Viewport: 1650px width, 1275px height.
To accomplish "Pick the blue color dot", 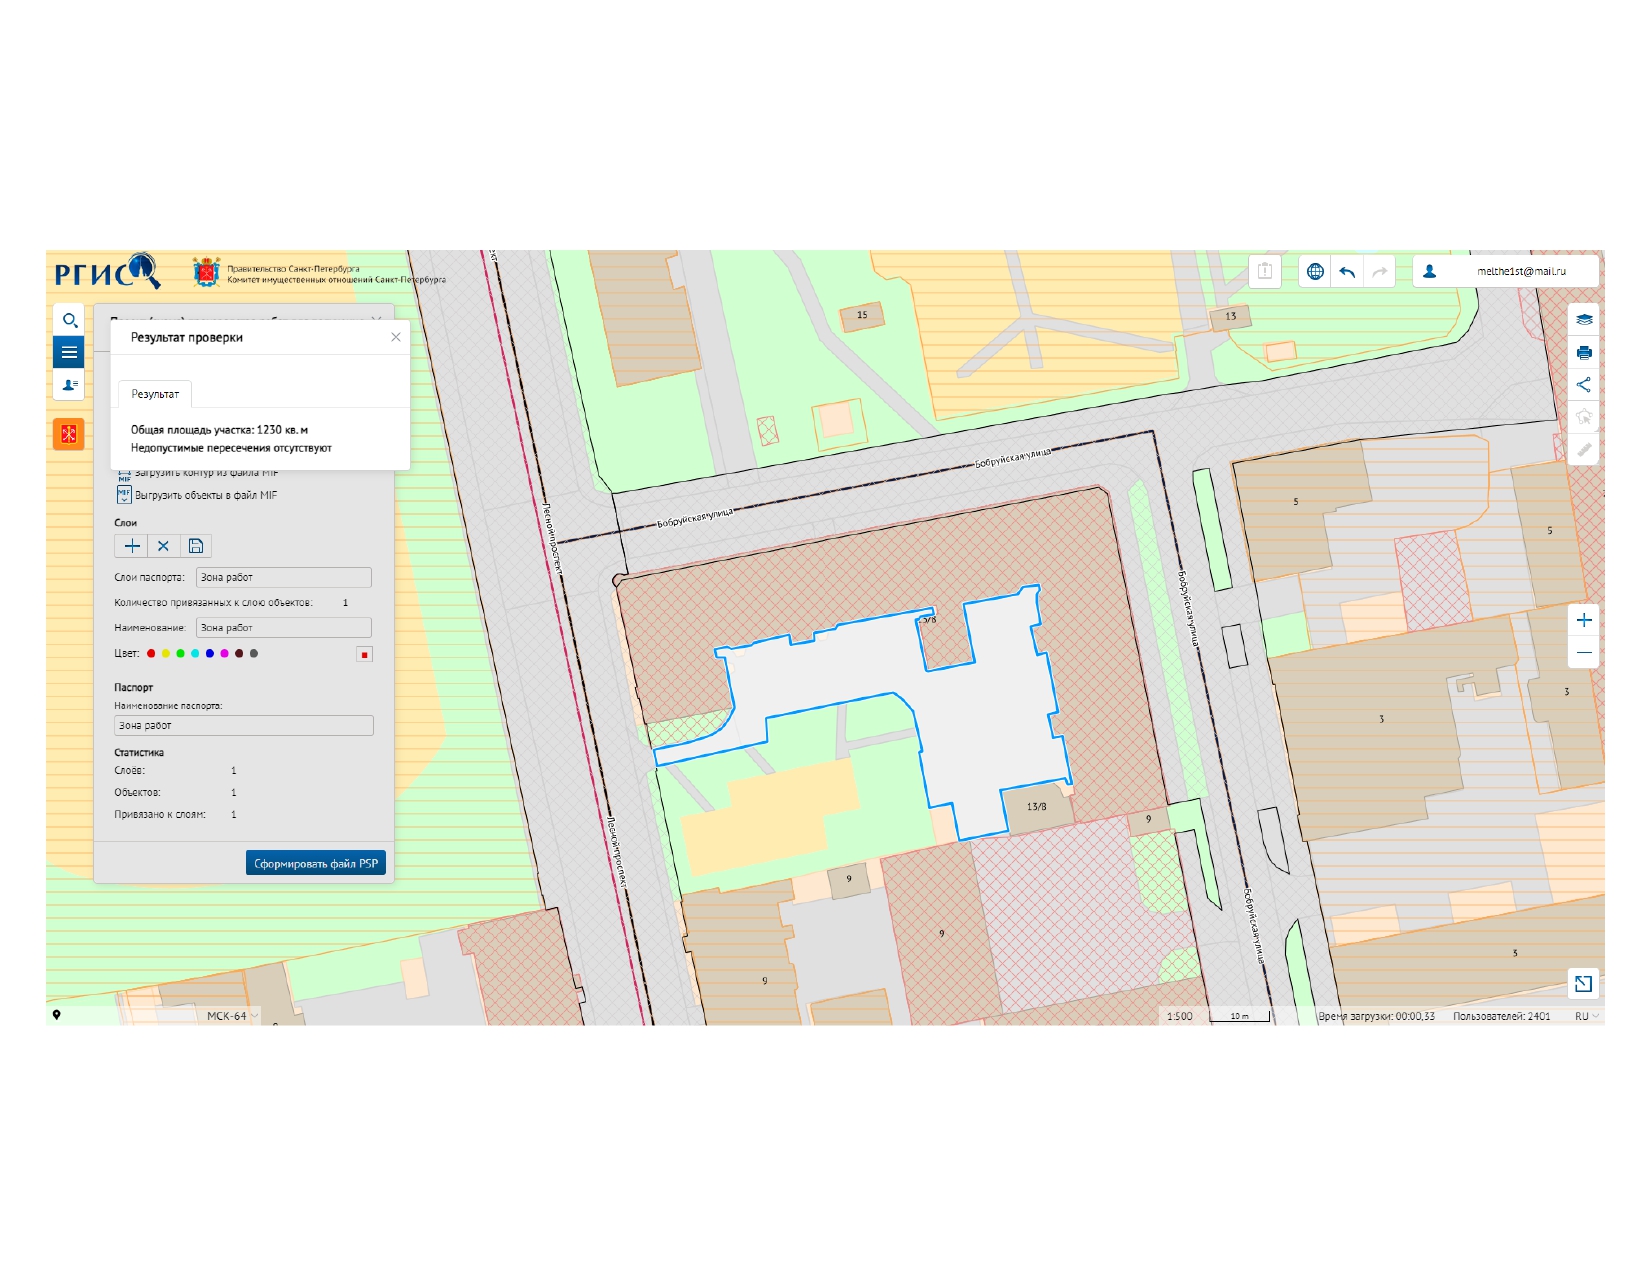I will point(210,654).
